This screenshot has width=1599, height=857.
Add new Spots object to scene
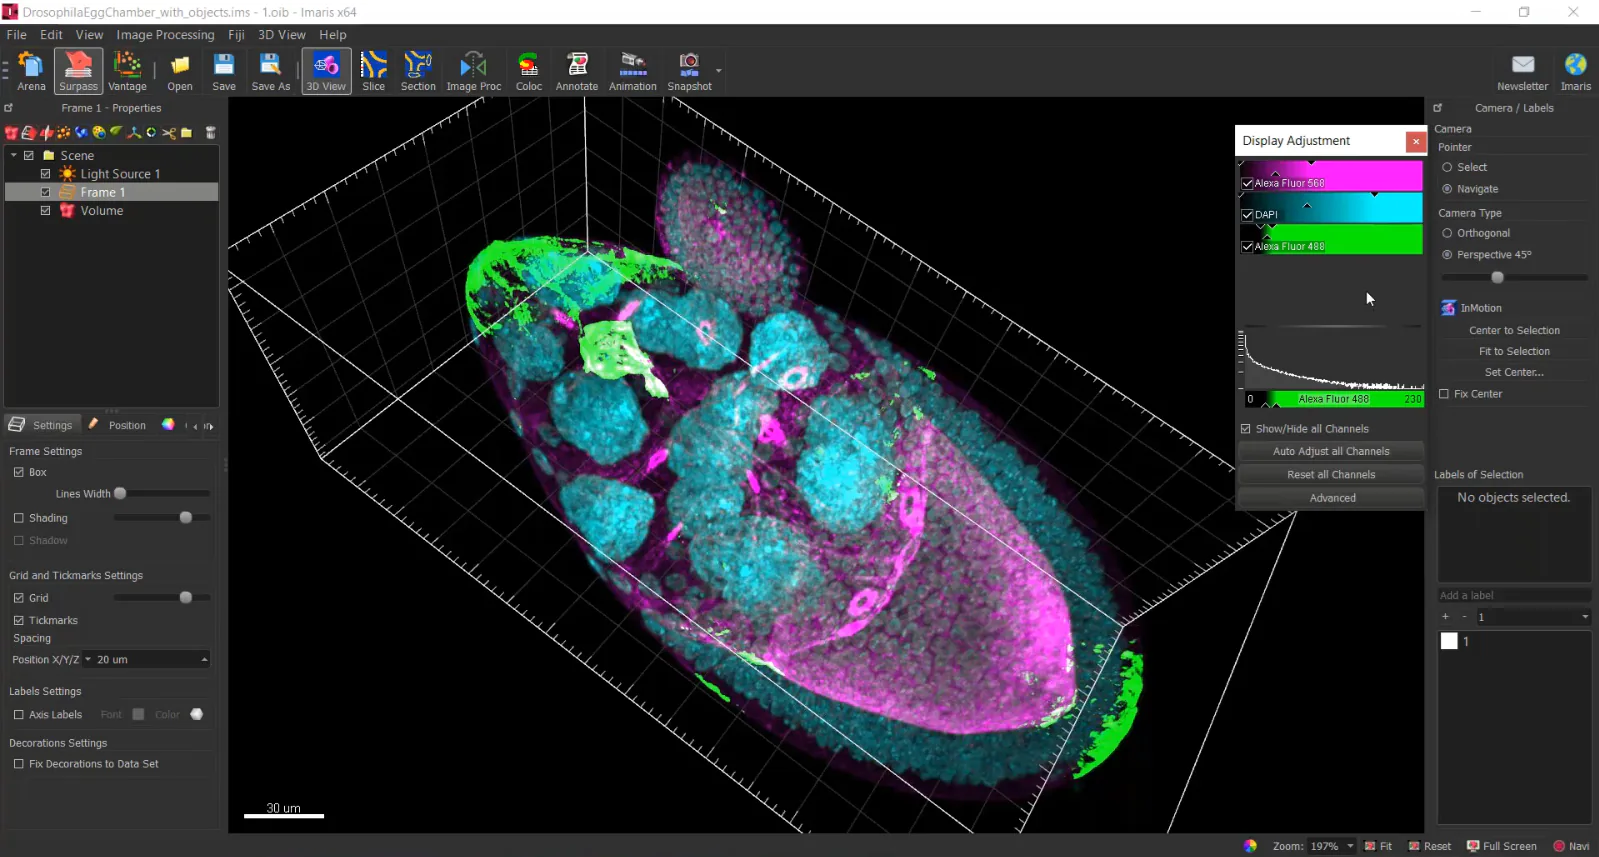(x=63, y=132)
